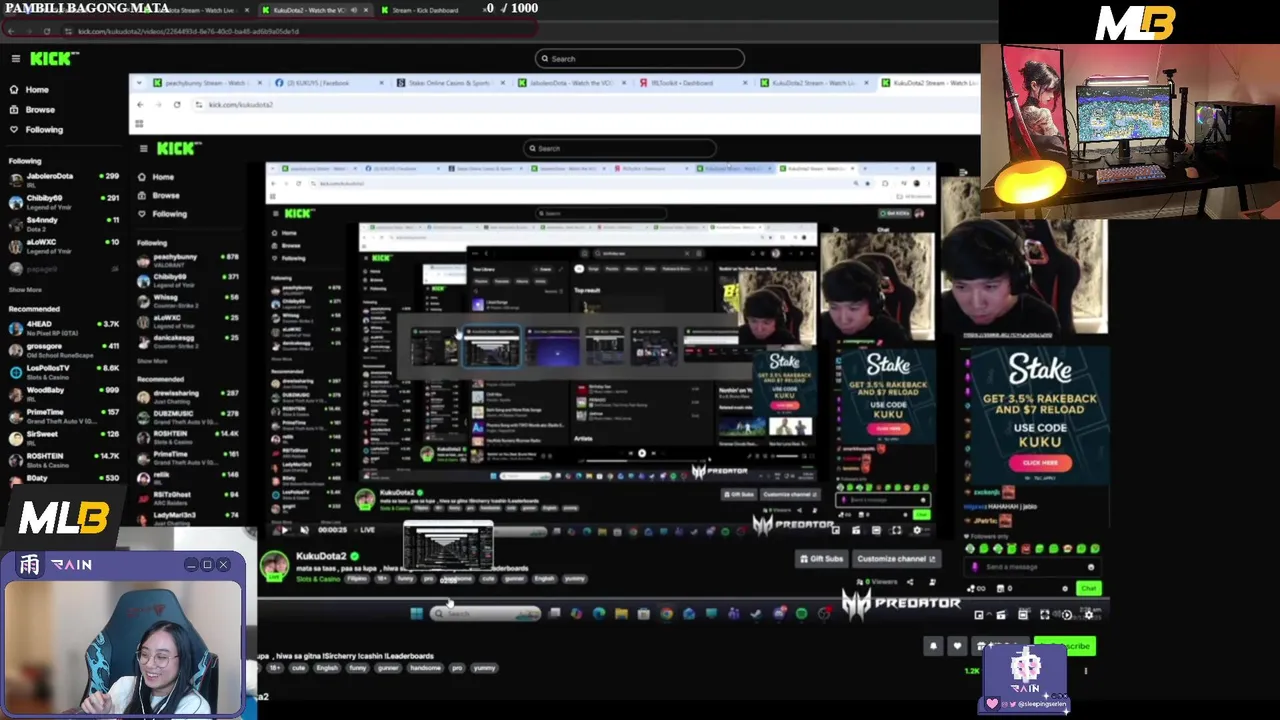Click the Customize channel button
The width and height of the screenshot is (1280, 720).
tap(896, 559)
